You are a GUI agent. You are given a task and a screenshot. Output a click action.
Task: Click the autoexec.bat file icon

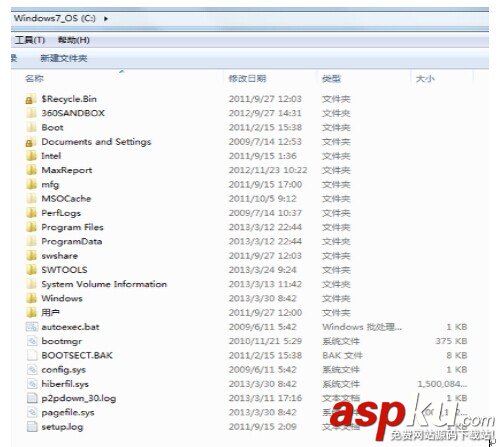coord(32,327)
